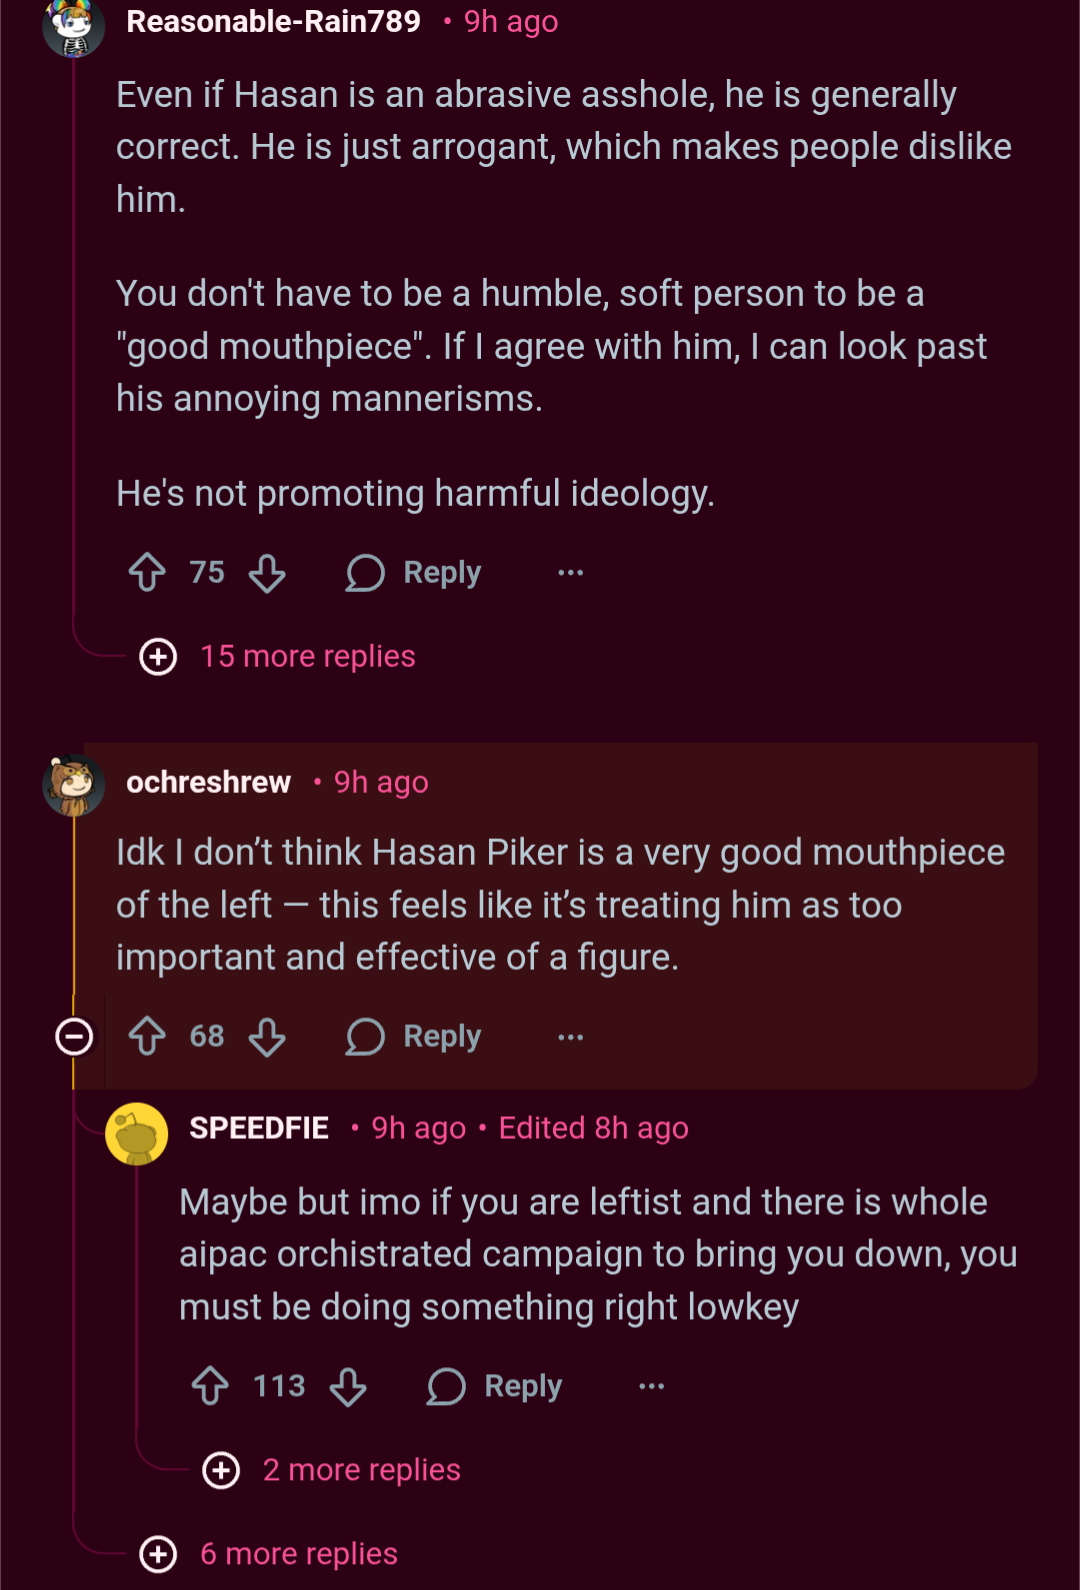1080x1590 pixels.
Task: Reply to ochreshrew's comment
Action: 414,1037
